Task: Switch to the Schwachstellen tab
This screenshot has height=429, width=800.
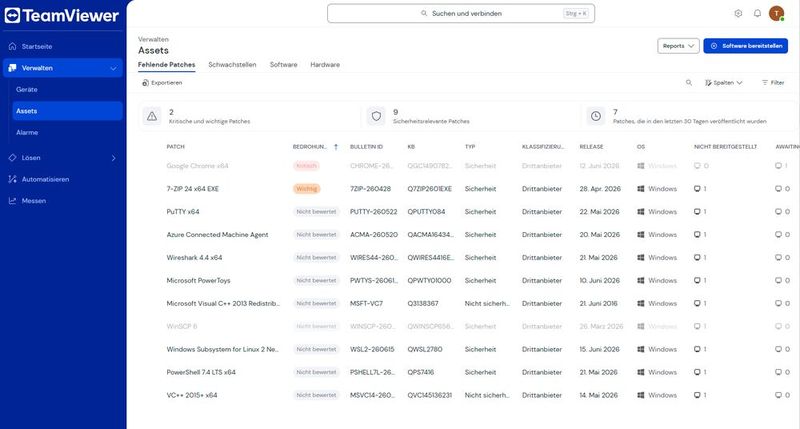Action: (x=232, y=65)
